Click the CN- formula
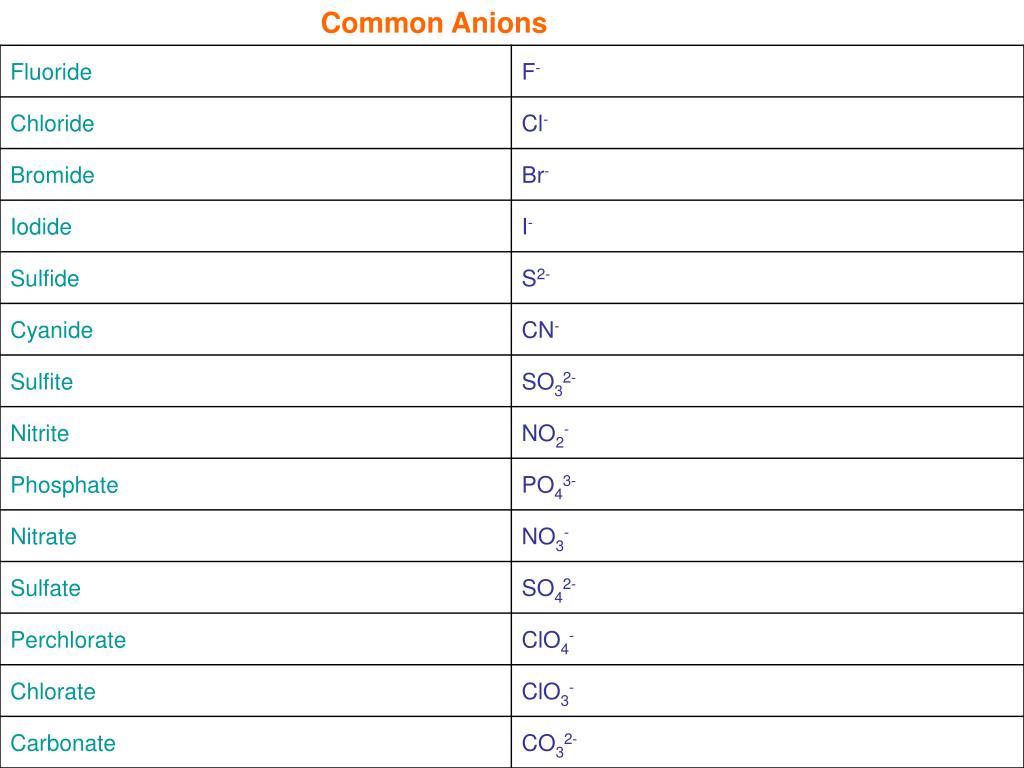This screenshot has height=768, width=1024. click(541, 329)
